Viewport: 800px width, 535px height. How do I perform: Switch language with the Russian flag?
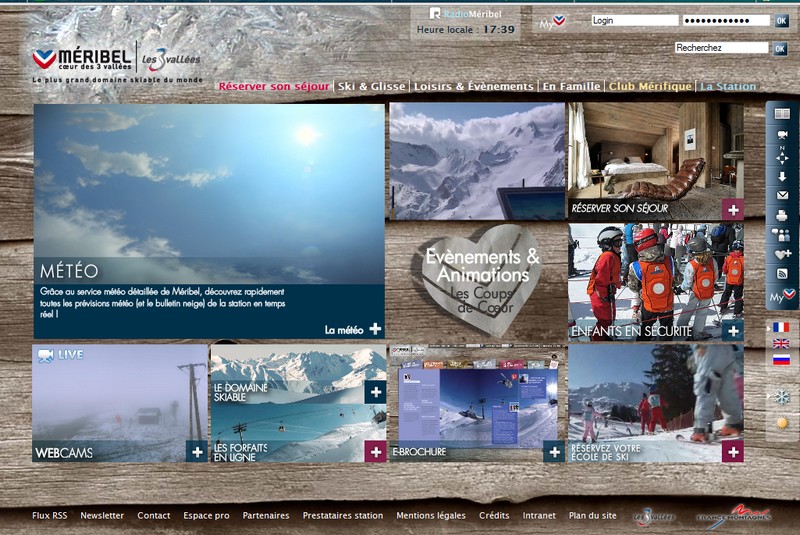point(781,360)
